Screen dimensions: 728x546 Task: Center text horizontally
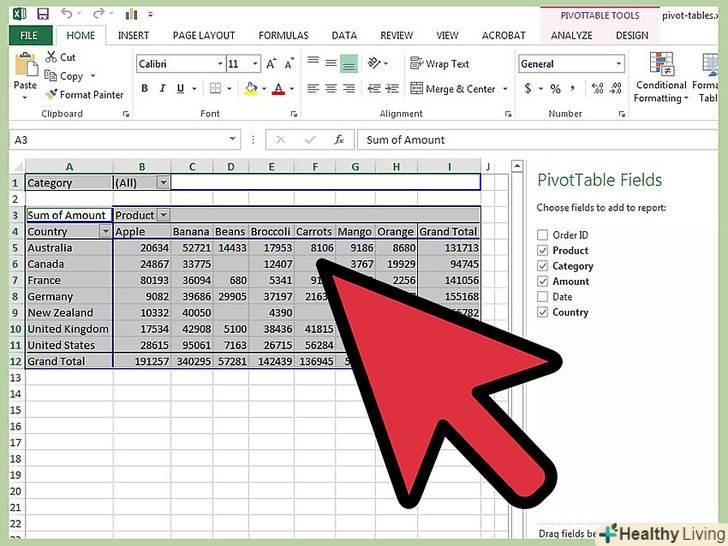point(331,88)
